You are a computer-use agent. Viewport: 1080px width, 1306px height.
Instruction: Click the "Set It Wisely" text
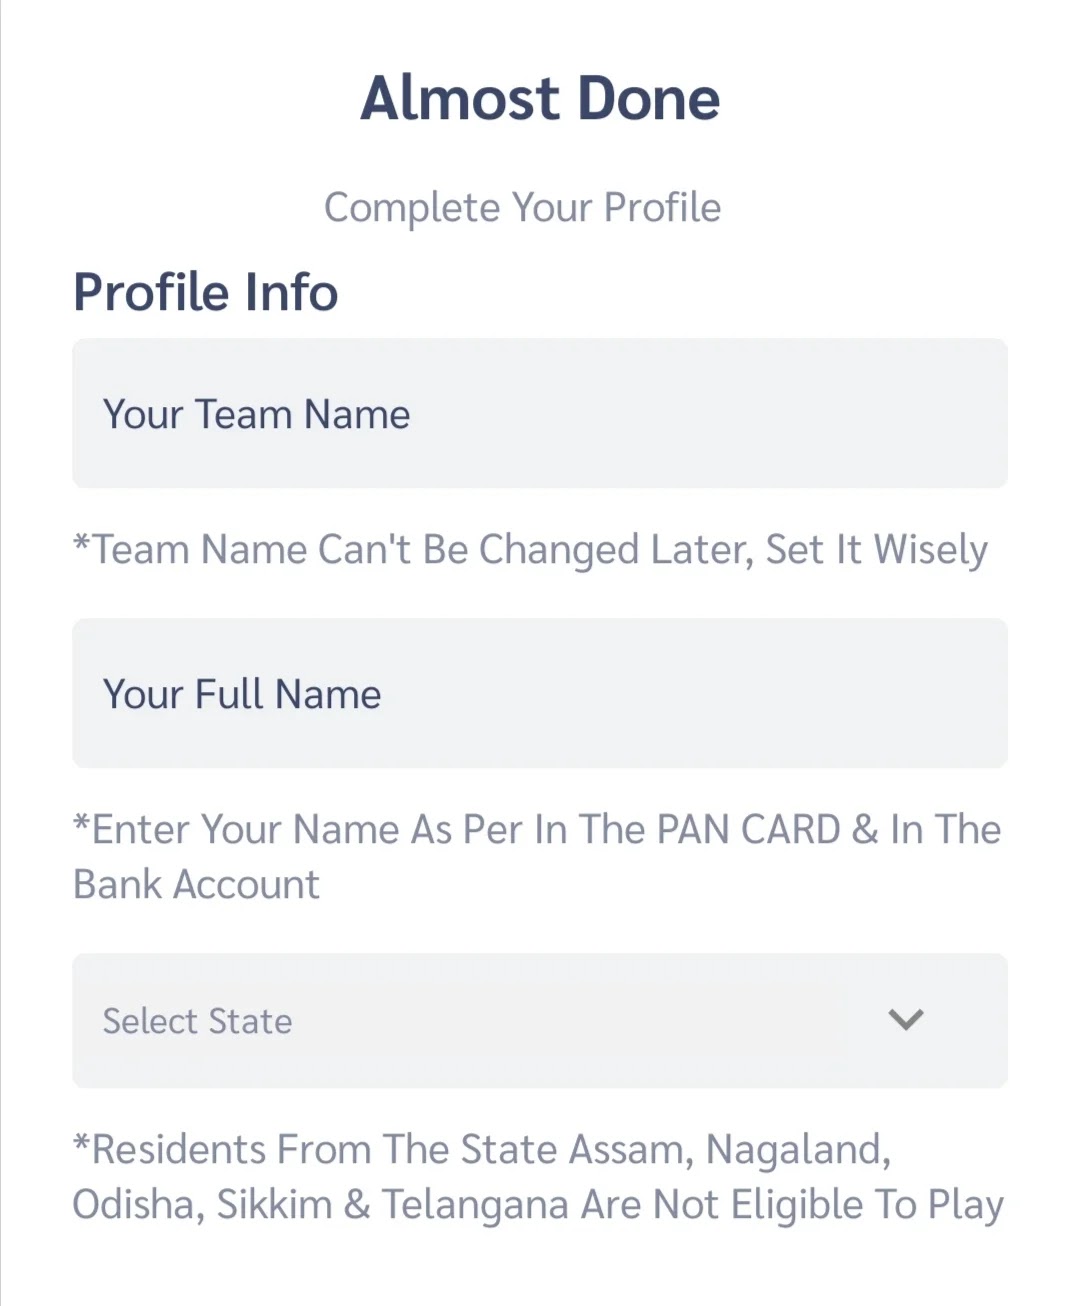pyautogui.click(x=876, y=550)
